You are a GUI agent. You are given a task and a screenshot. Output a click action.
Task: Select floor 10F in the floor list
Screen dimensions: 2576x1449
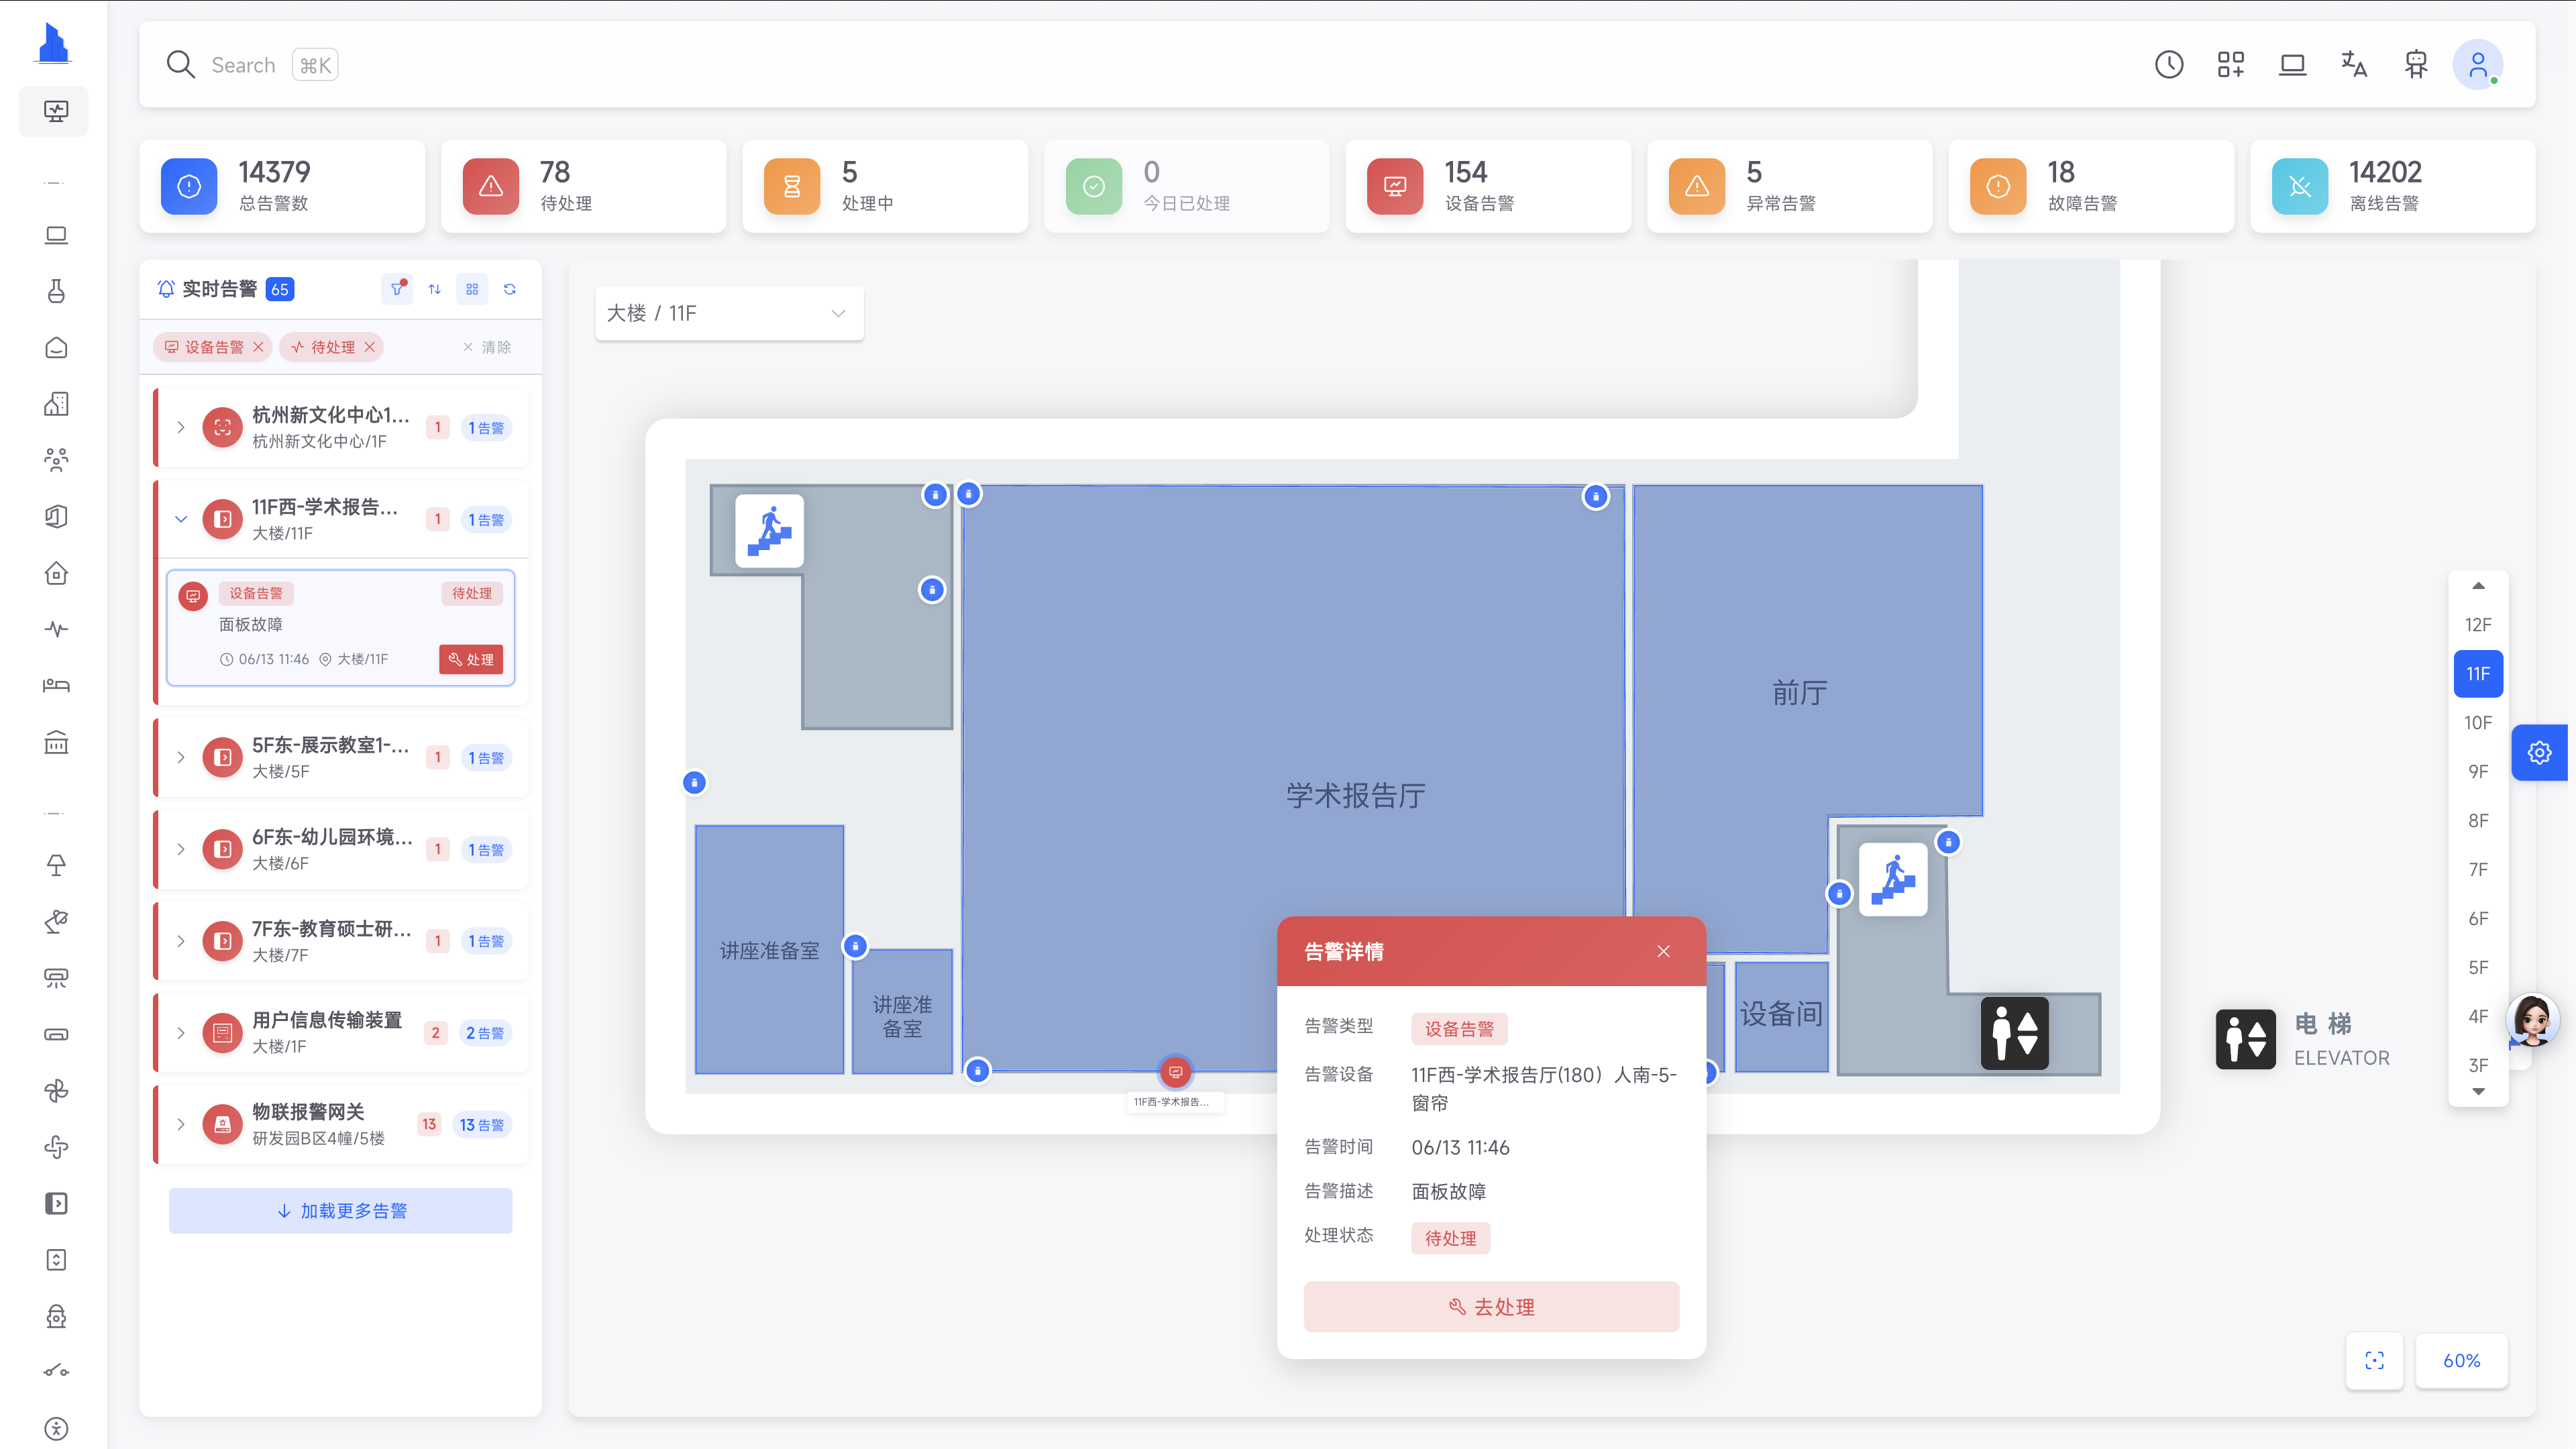[2477, 722]
